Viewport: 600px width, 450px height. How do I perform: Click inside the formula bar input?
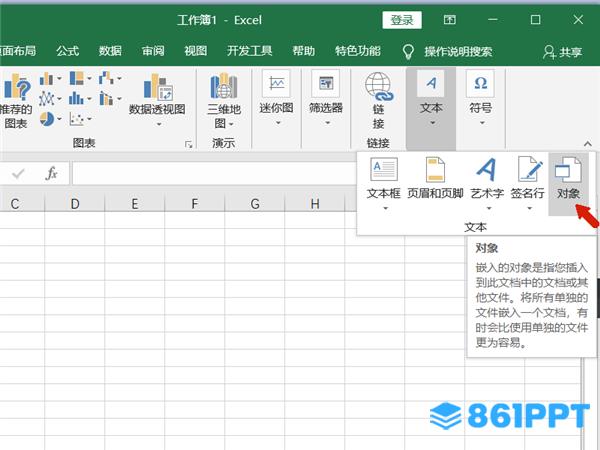click(214, 174)
